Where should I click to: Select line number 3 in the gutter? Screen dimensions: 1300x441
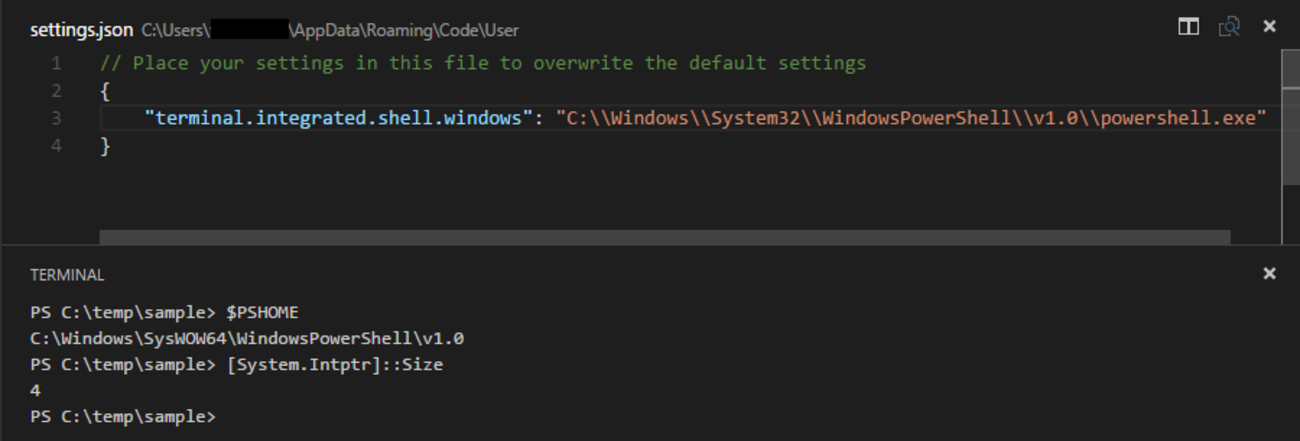(56, 118)
